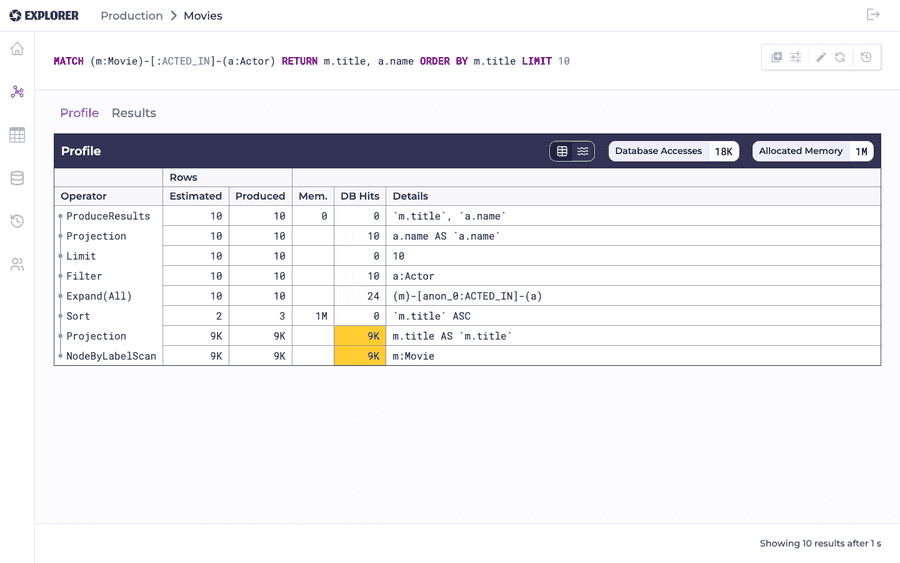Click the Production breadcrumb

[x=131, y=15]
